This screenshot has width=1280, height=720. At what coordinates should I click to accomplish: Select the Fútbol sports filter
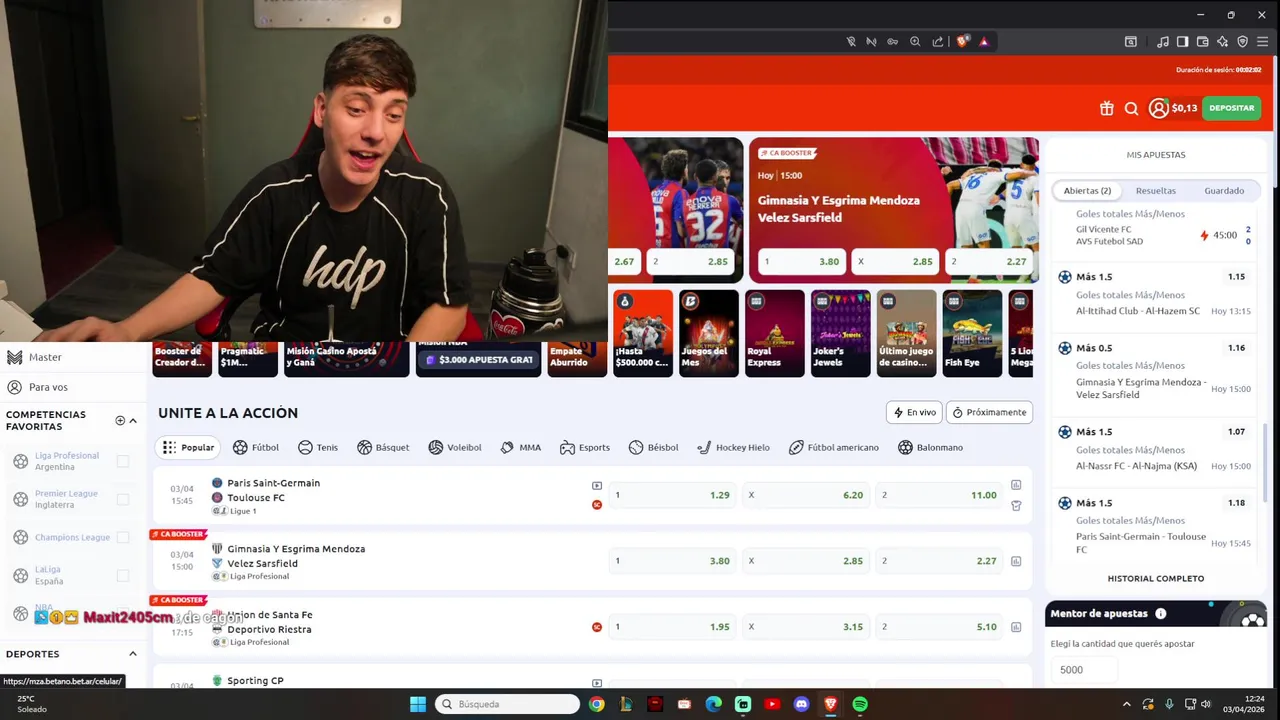coord(256,447)
